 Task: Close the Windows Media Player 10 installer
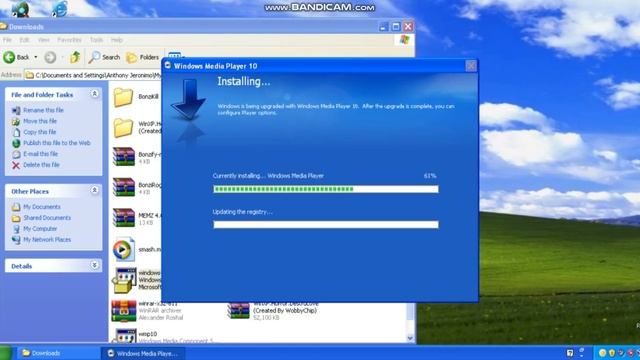(x=471, y=66)
